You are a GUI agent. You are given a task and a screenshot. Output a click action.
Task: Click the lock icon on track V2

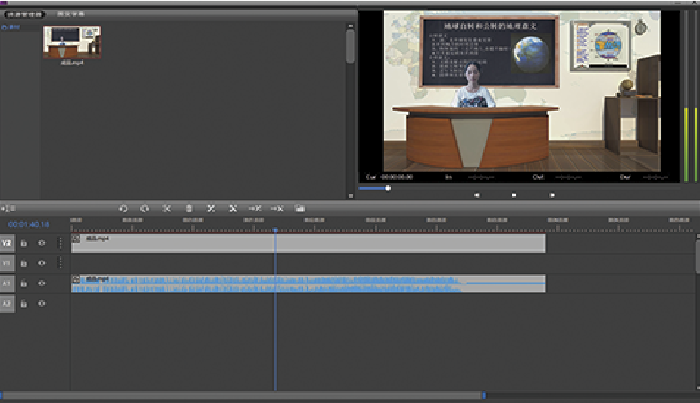coord(24,243)
